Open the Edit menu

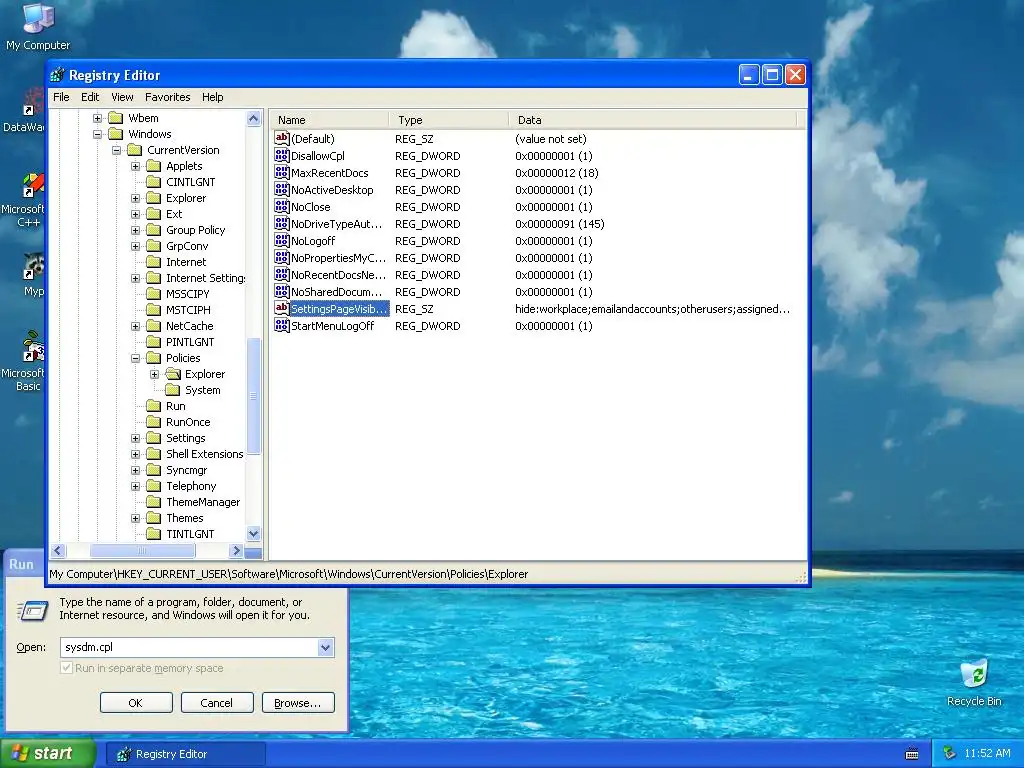(90, 97)
